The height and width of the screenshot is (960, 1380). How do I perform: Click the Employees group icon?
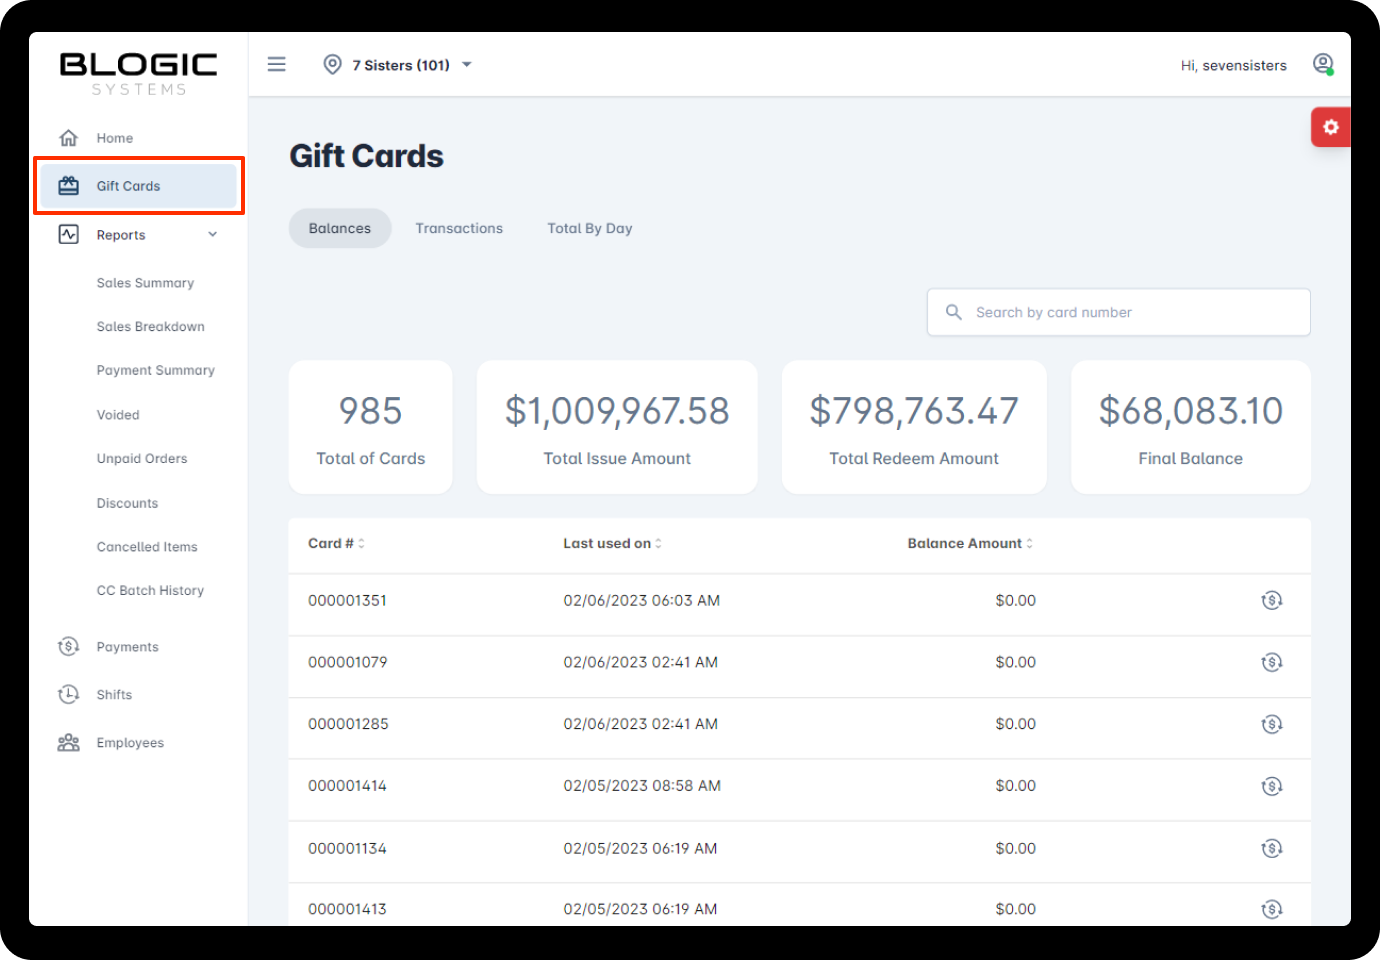(x=69, y=743)
